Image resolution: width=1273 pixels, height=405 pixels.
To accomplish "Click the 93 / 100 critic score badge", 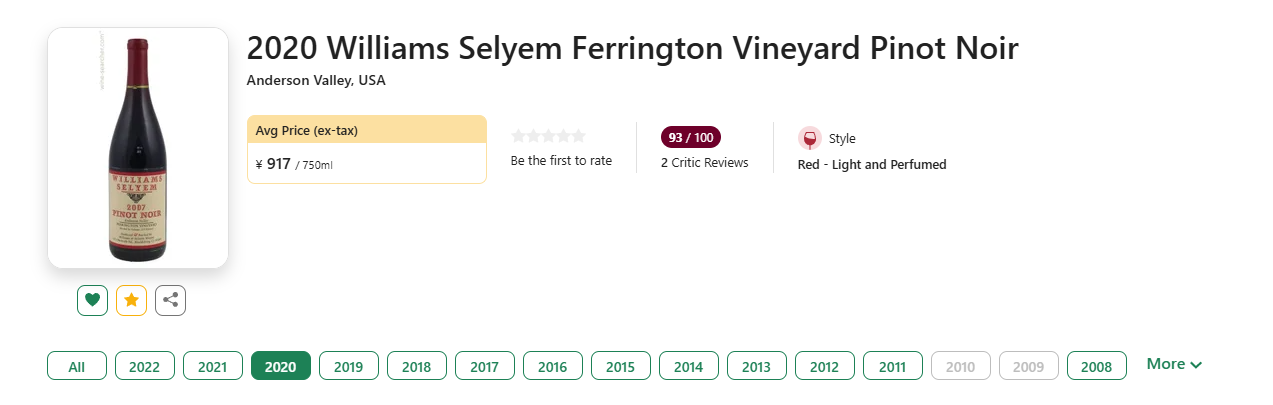I will coord(691,137).
